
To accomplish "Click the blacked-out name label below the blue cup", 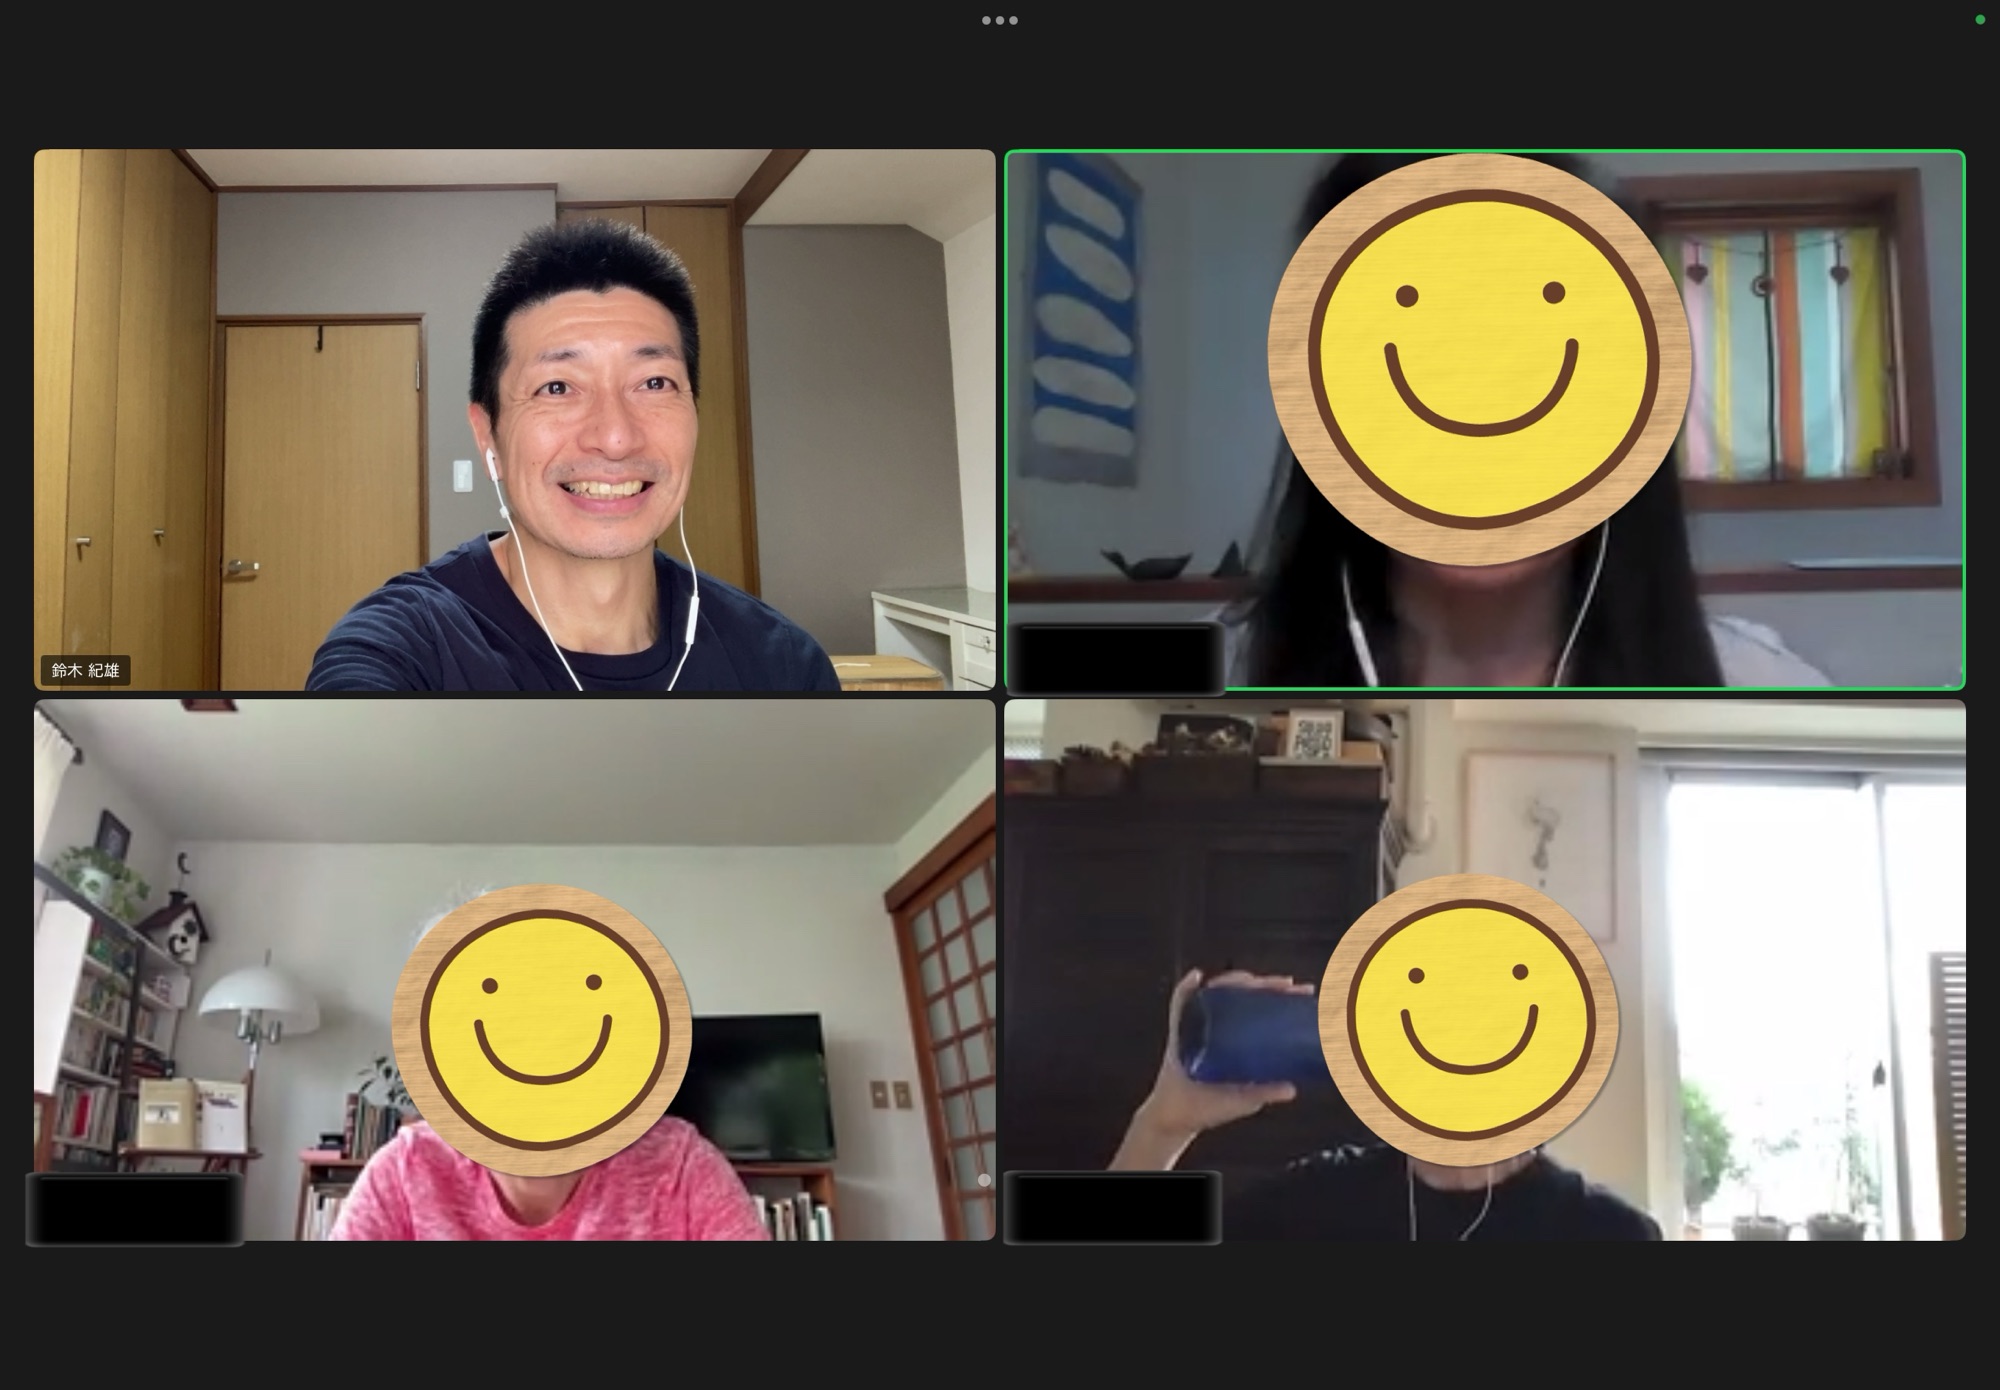I will pos(1112,1207).
